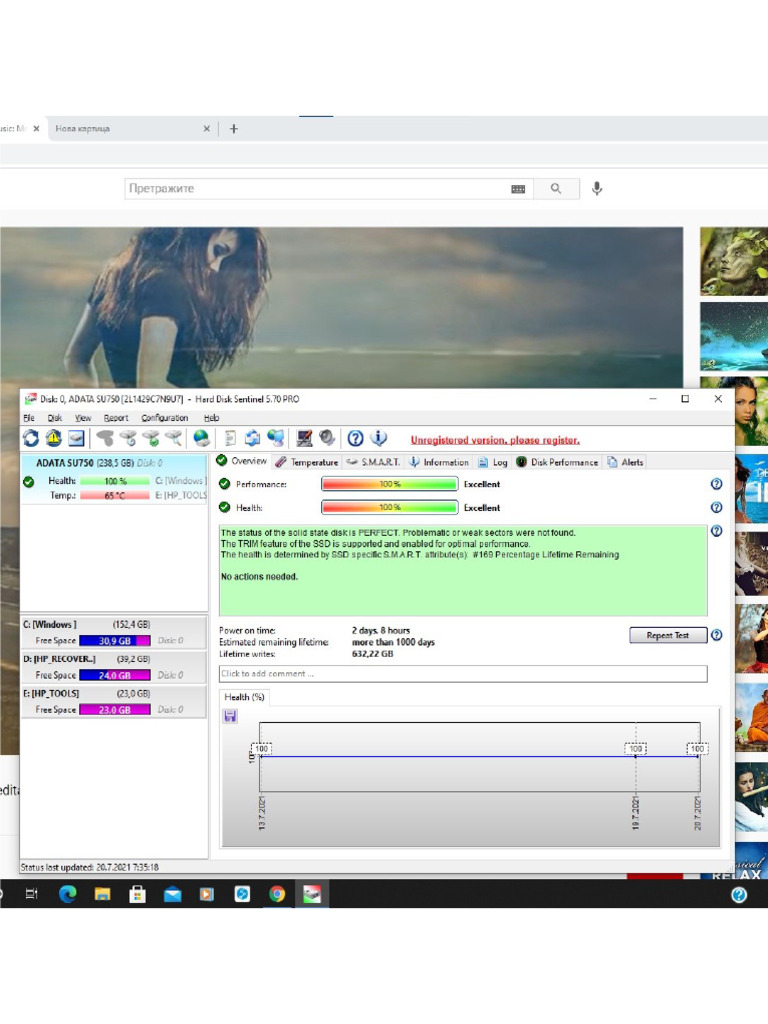Click the information 'i' toolbar icon
Image resolution: width=768 pixels, height=1024 pixels.
click(x=379, y=438)
